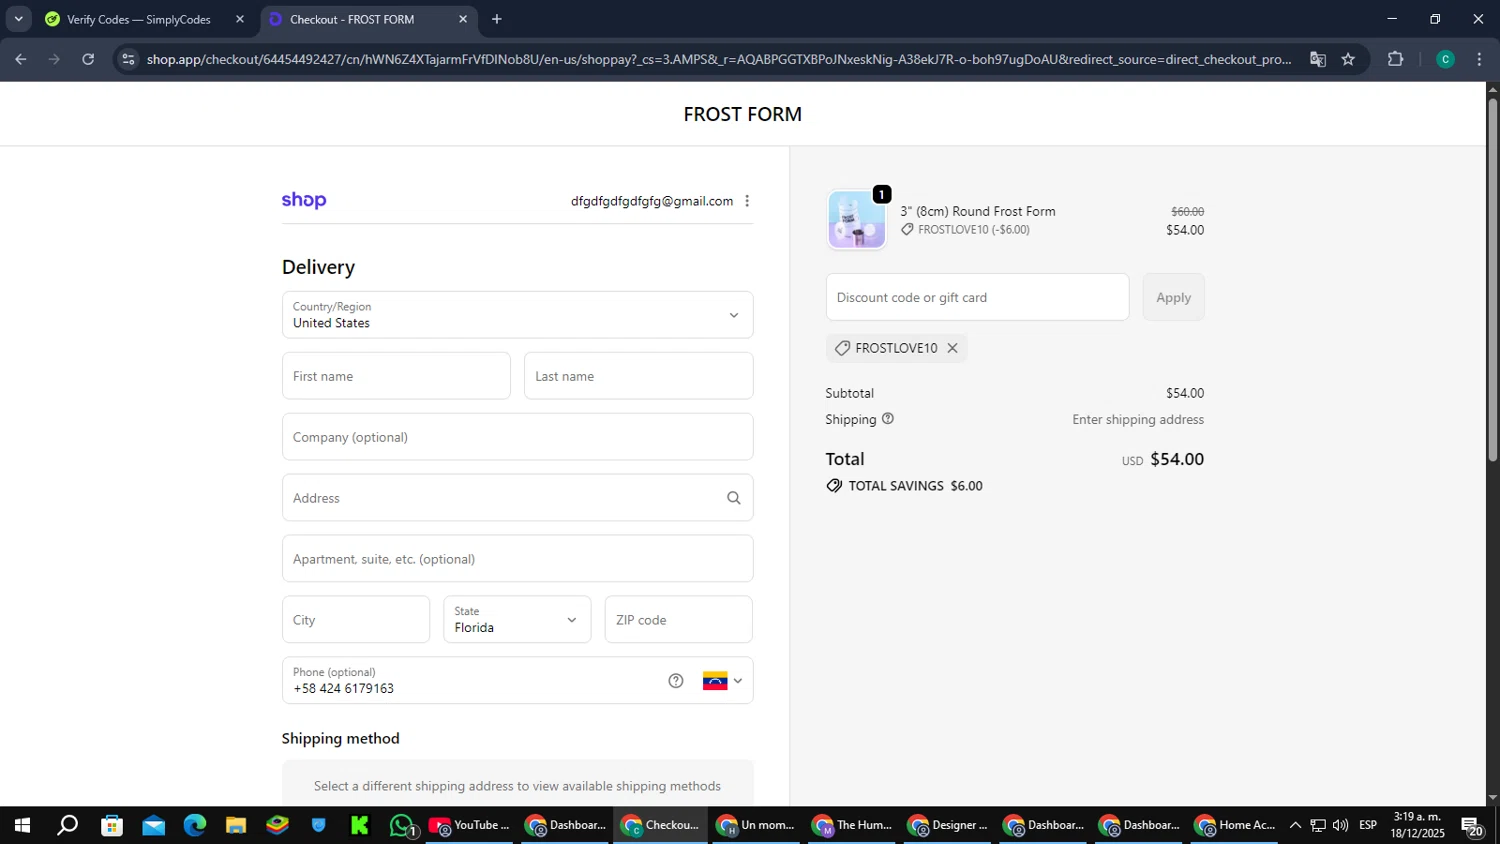Click the Apartment, suite field
The height and width of the screenshot is (844, 1500).
(x=517, y=559)
